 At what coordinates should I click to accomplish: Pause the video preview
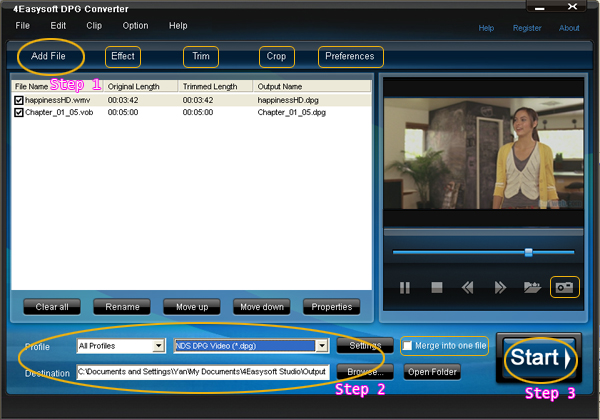click(404, 287)
